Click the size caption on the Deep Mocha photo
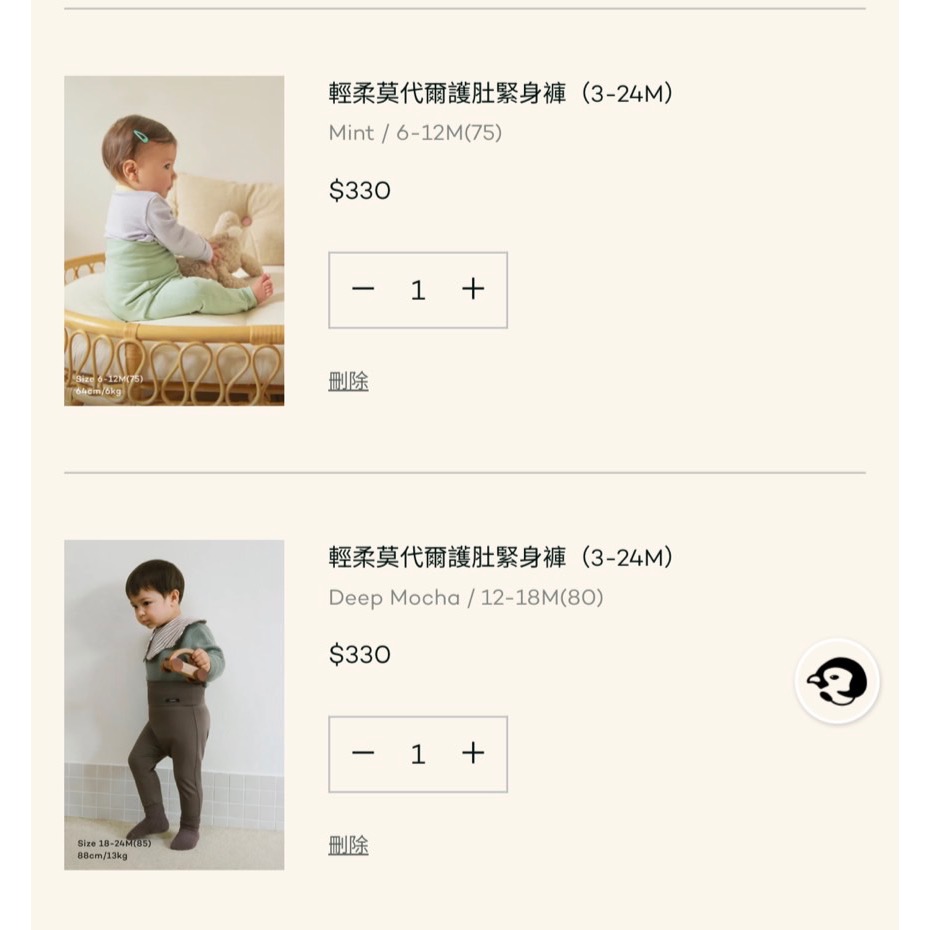Viewport: 930px width, 930px height. [x=114, y=849]
